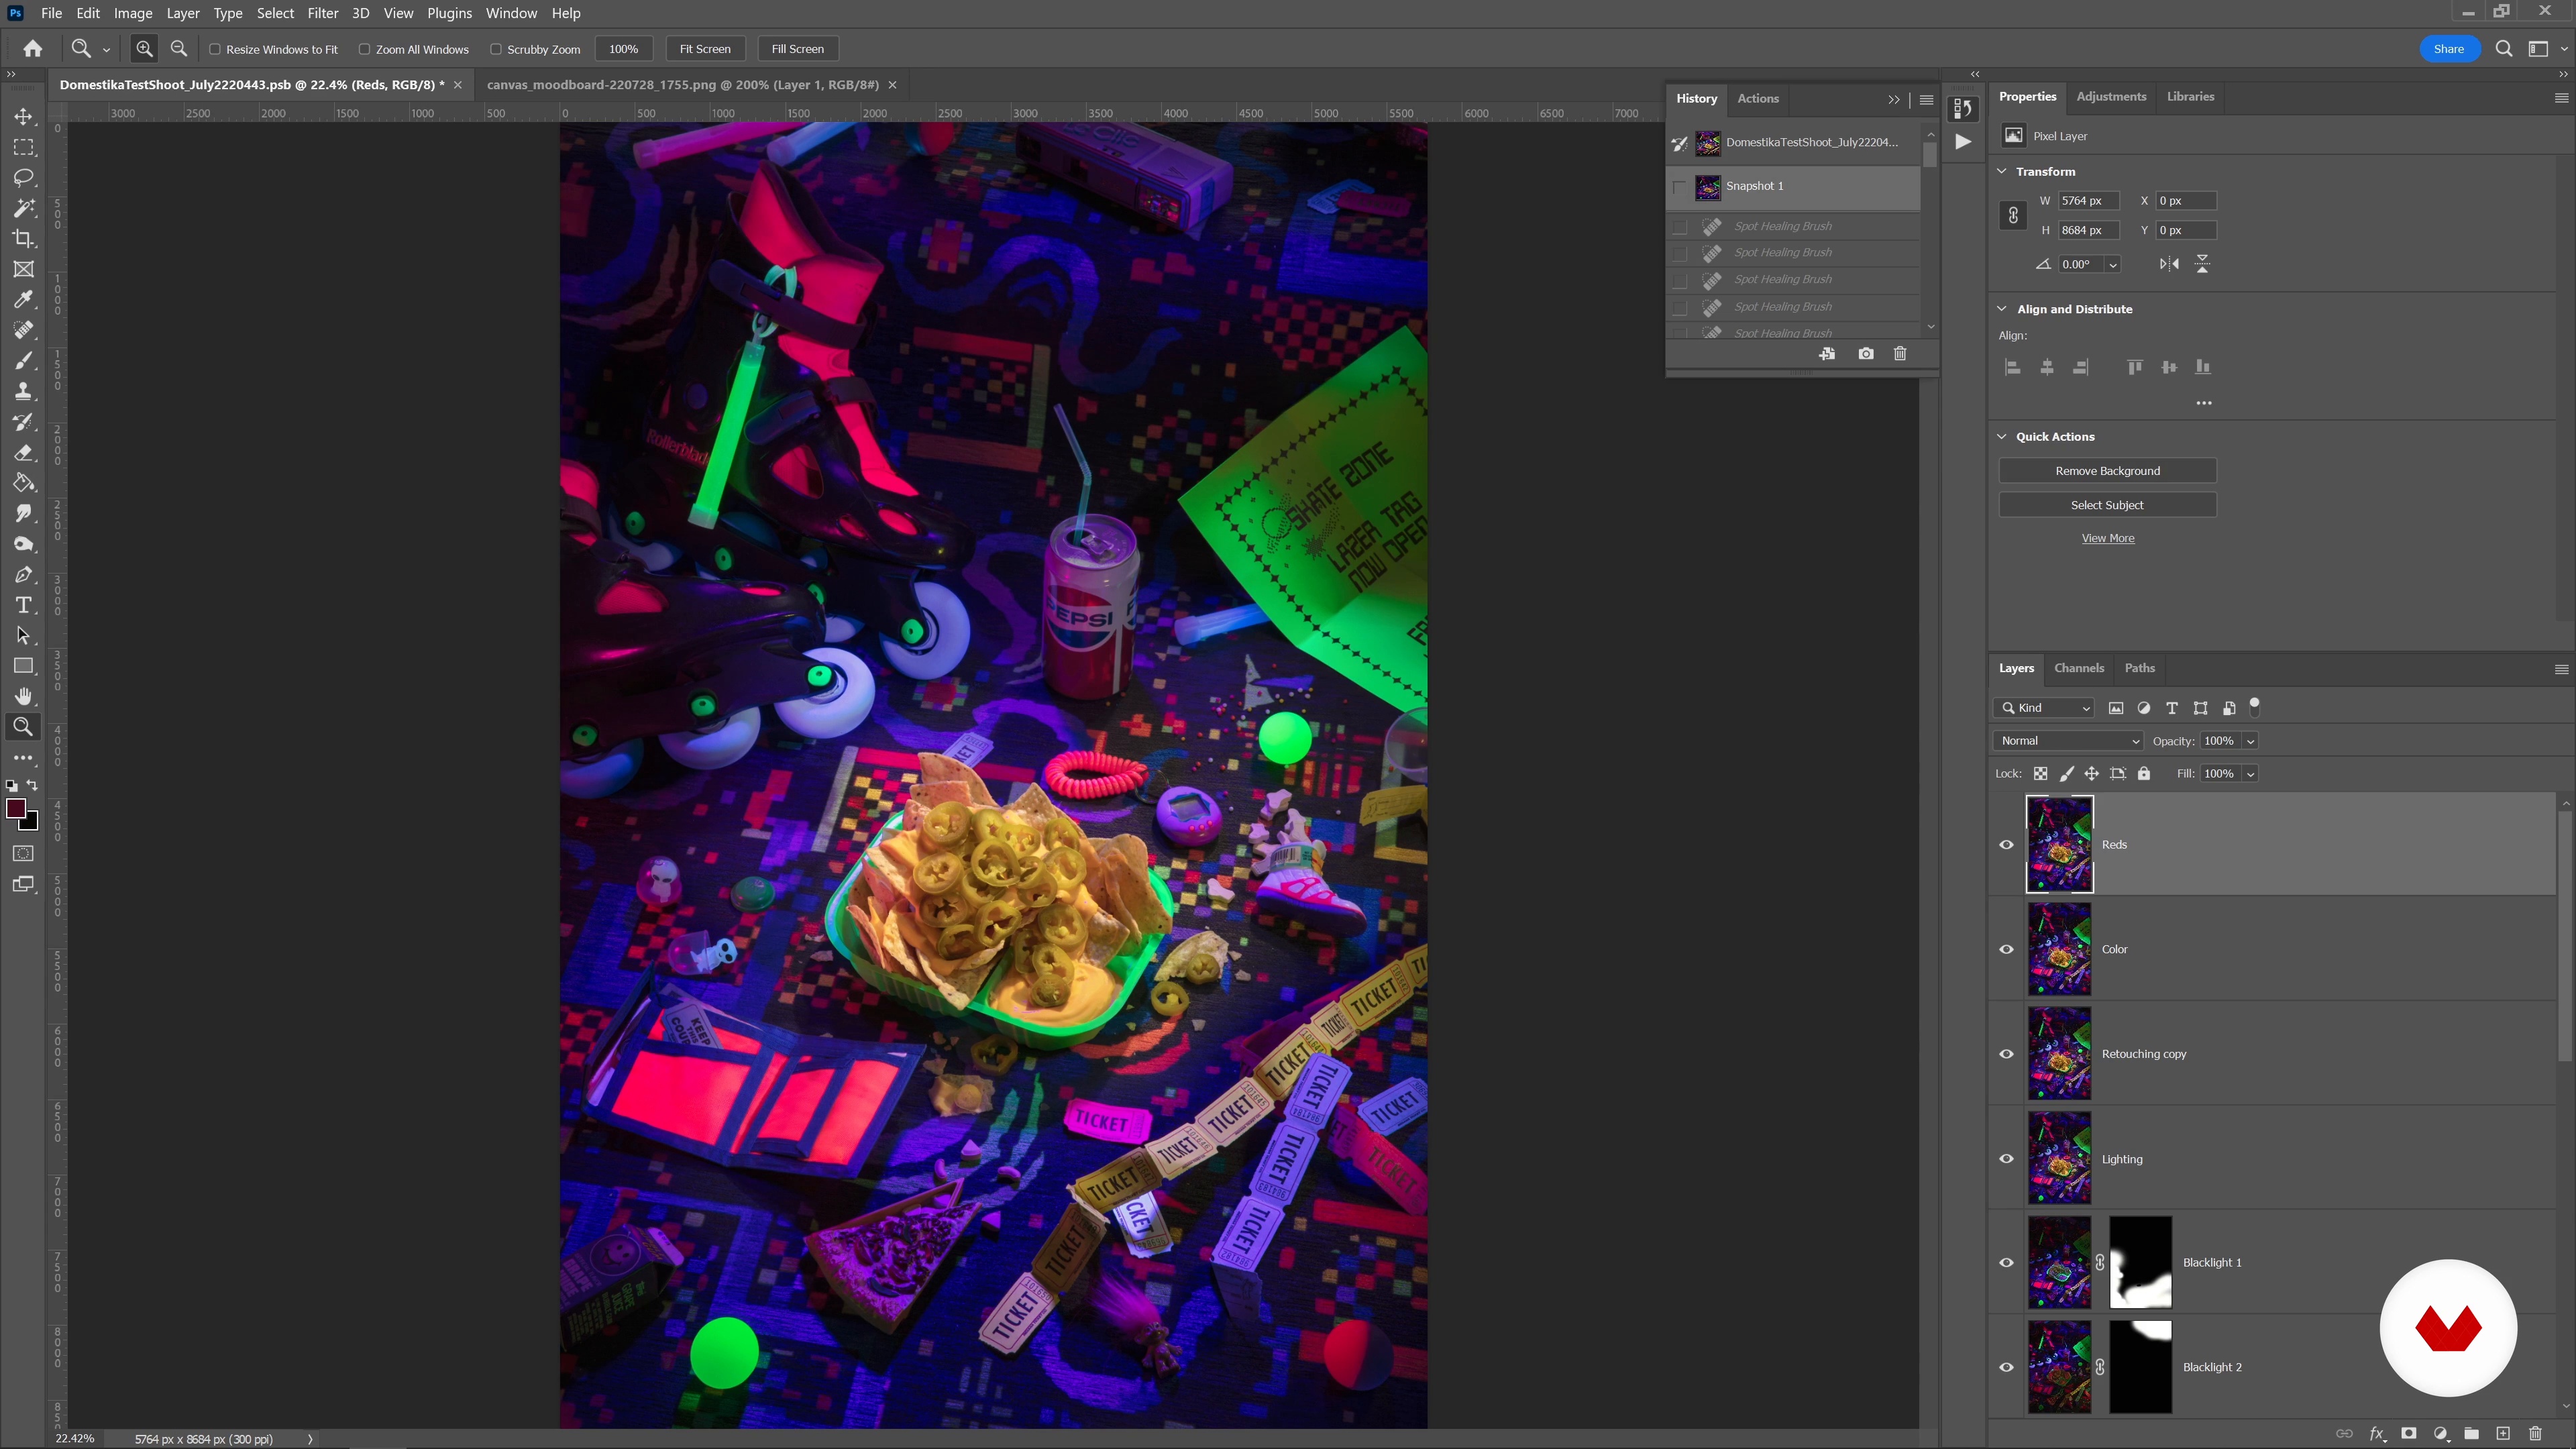Flip layer horizontally in Transform
Screen dimensions: 2576x1449
tap(2168, 264)
